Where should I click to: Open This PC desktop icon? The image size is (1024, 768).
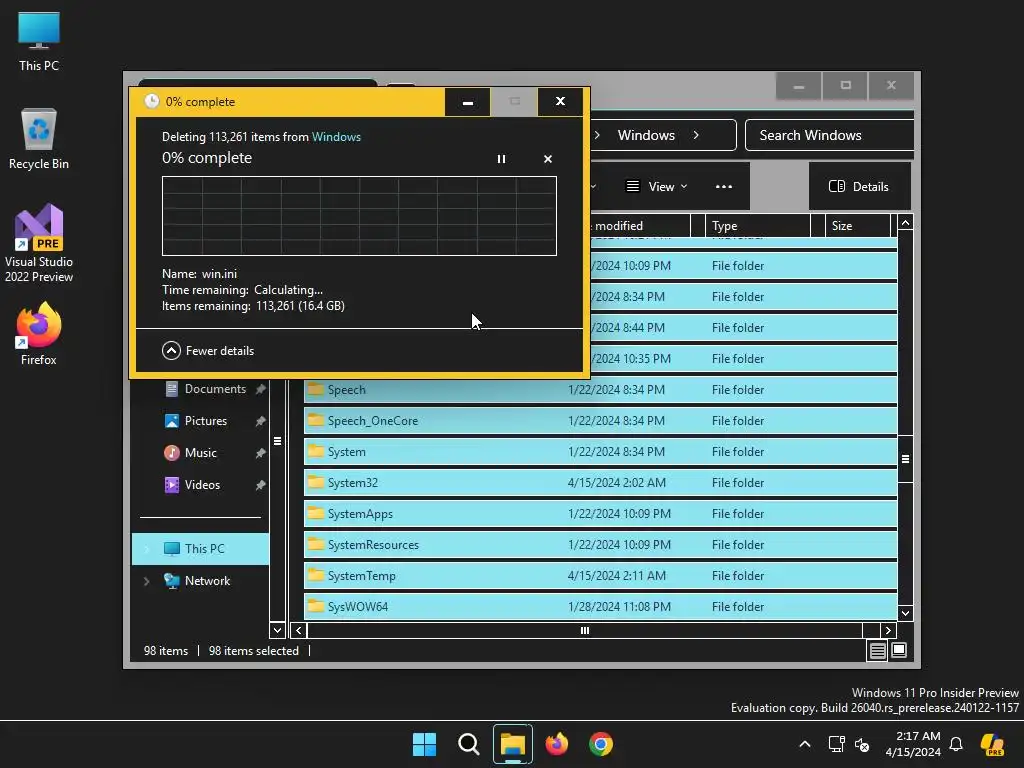click(x=39, y=40)
